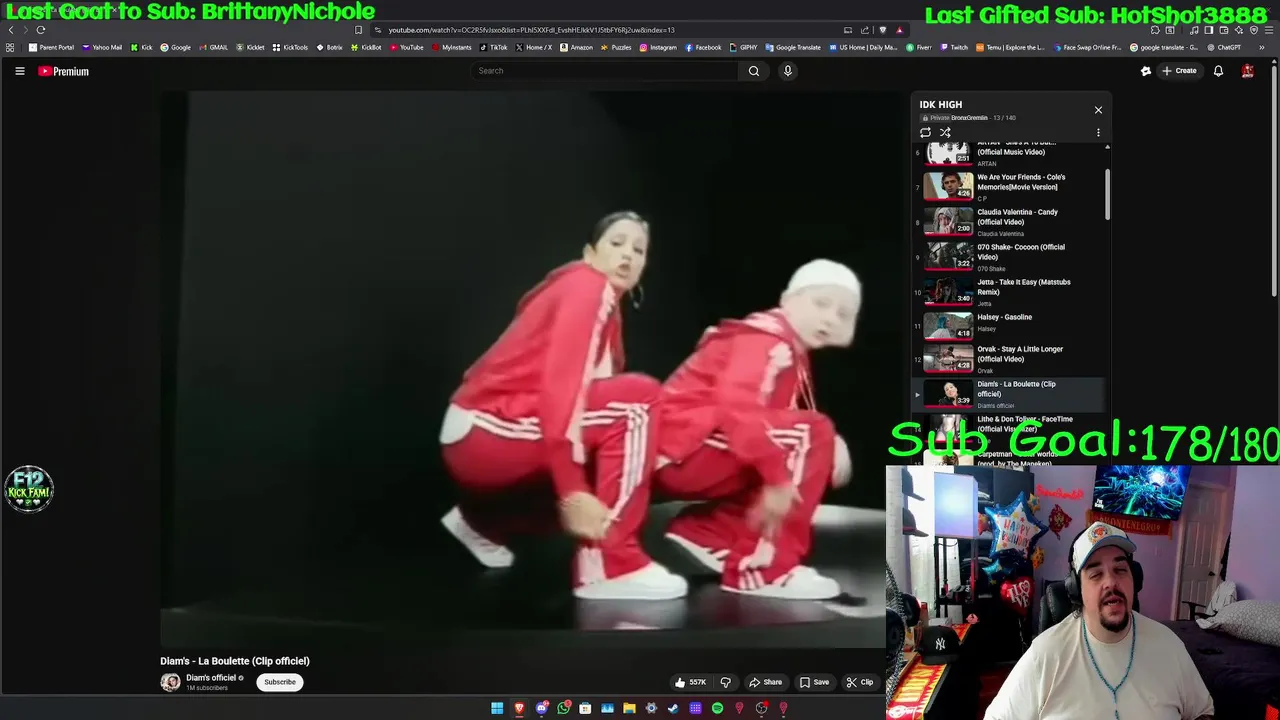
Task: Open Brave Rewards triangle icon
Action: 900,30
